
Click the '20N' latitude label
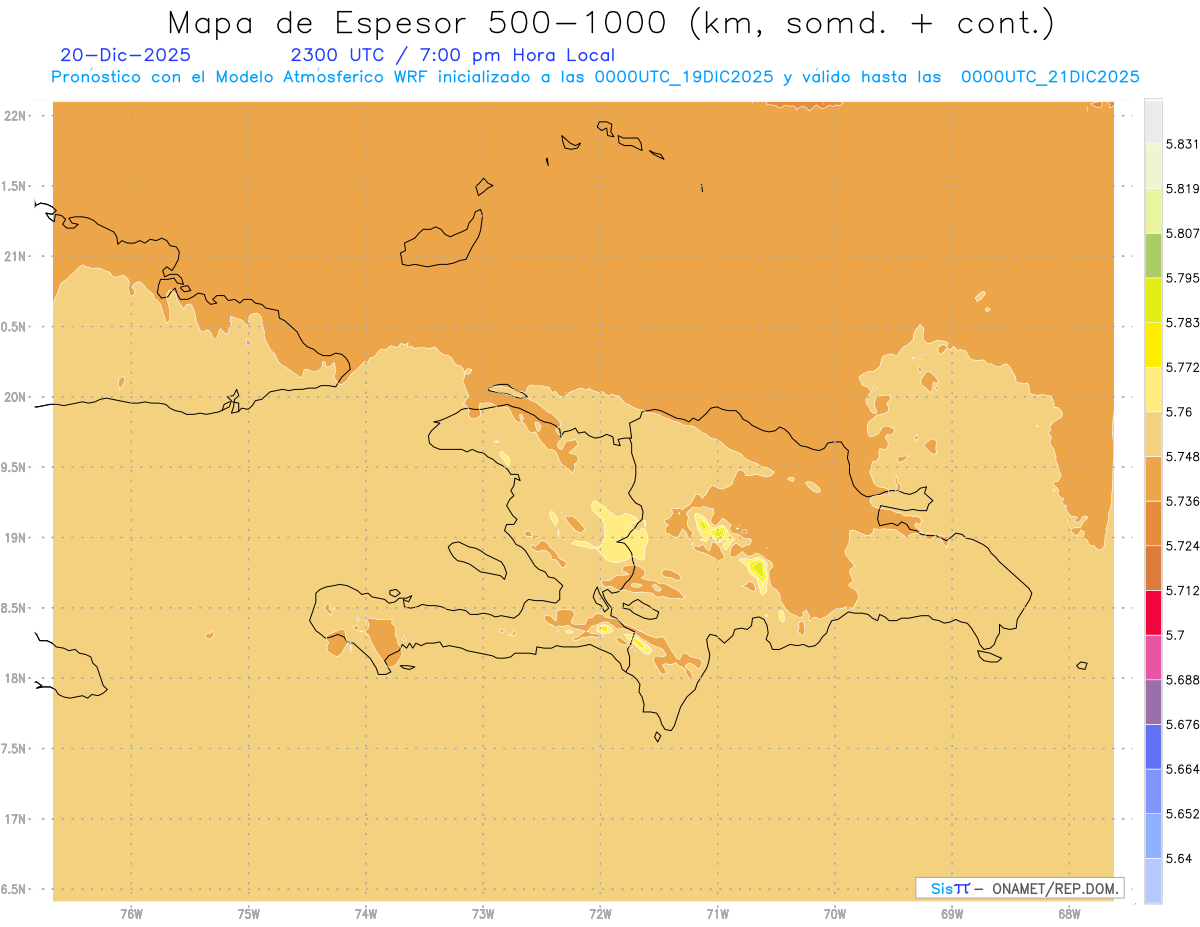(17, 397)
